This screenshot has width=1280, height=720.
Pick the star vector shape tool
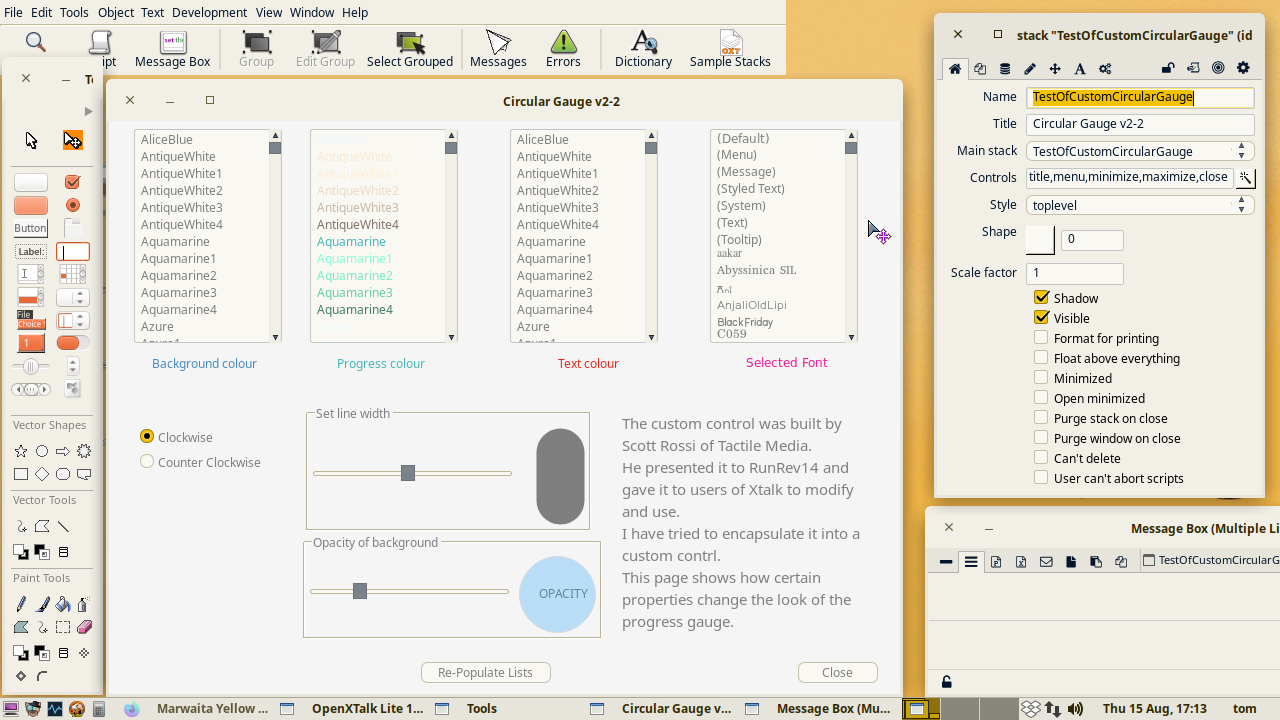[x=21, y=451]
